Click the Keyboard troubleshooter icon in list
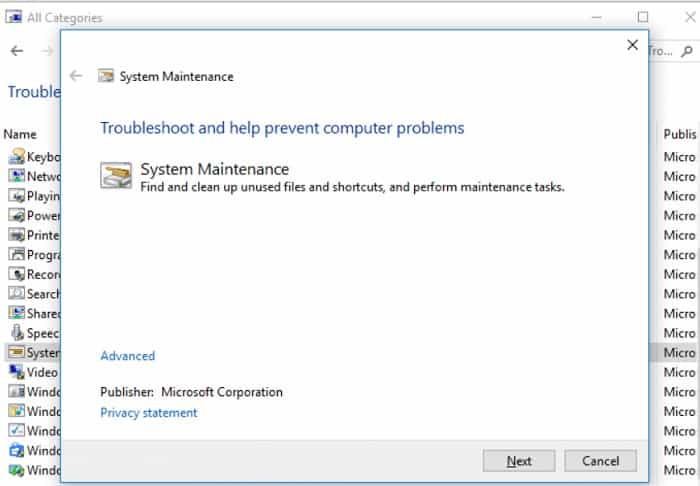The image size is (700, 486). click(17, 157)
